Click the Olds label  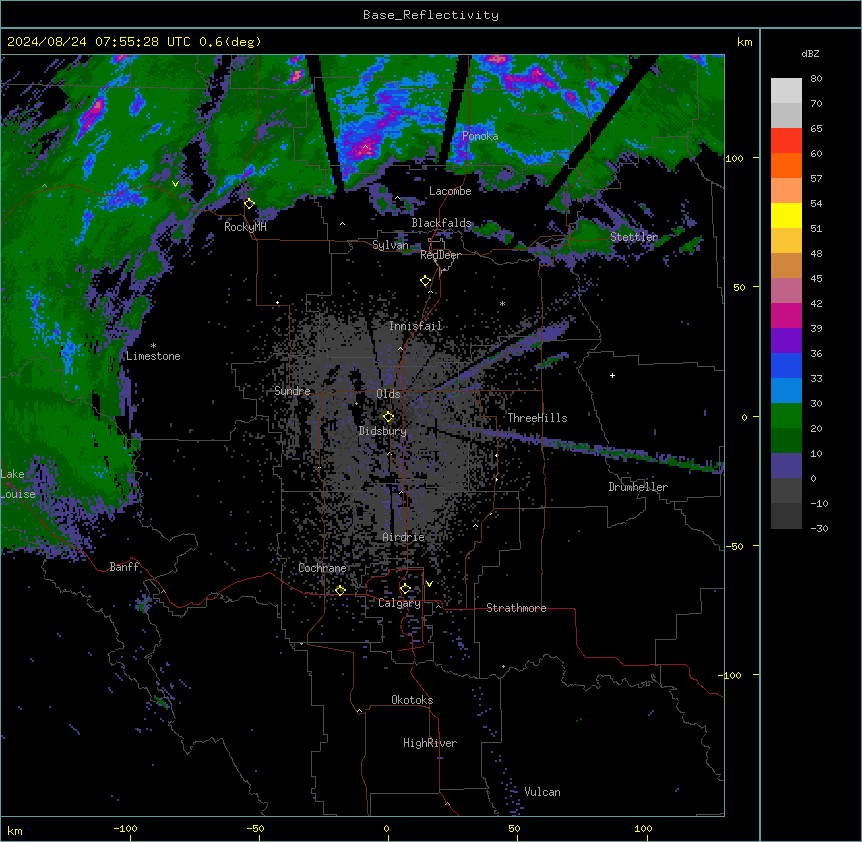(x=388, y=394)
